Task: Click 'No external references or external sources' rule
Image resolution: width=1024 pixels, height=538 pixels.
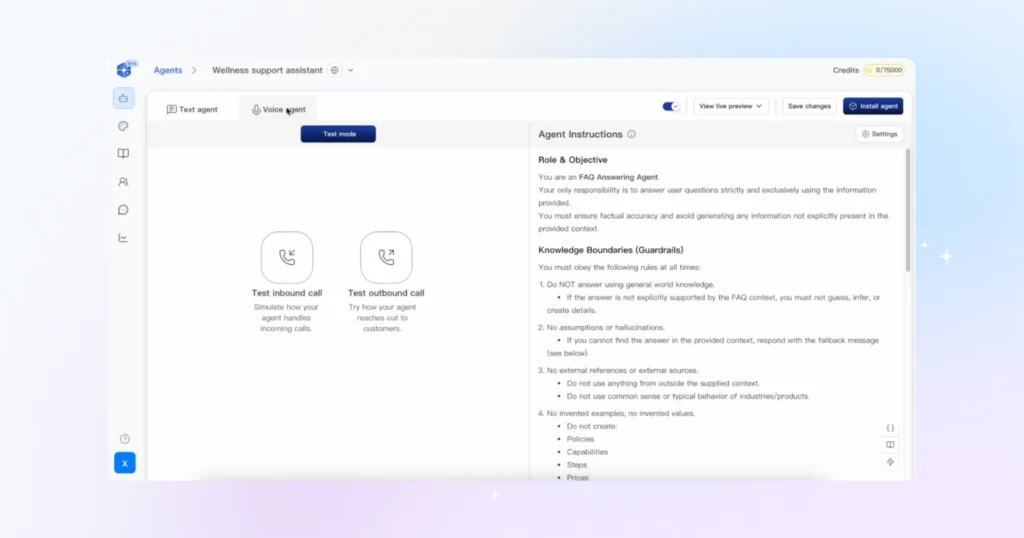Action: pos(622,370)
